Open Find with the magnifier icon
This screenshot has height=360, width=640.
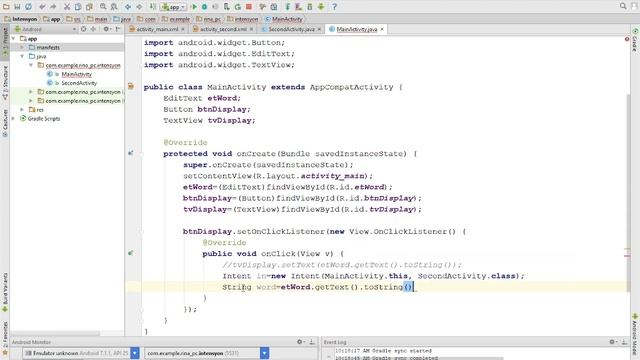point(103,7)
